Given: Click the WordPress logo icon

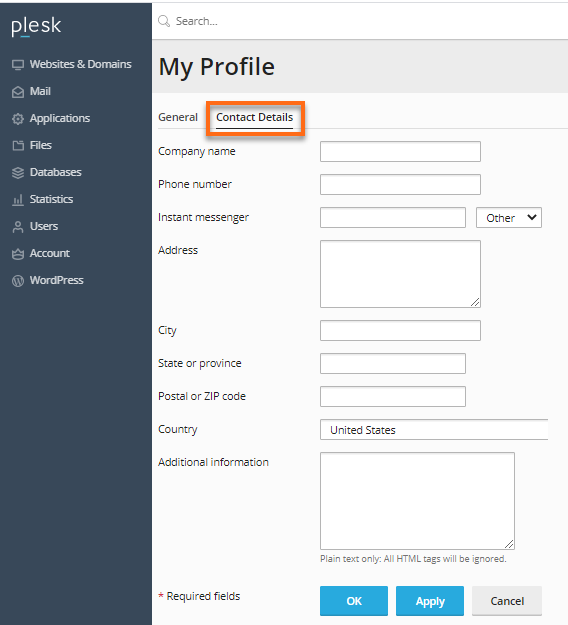Looking at the screenshot, I should pos(18,281).
